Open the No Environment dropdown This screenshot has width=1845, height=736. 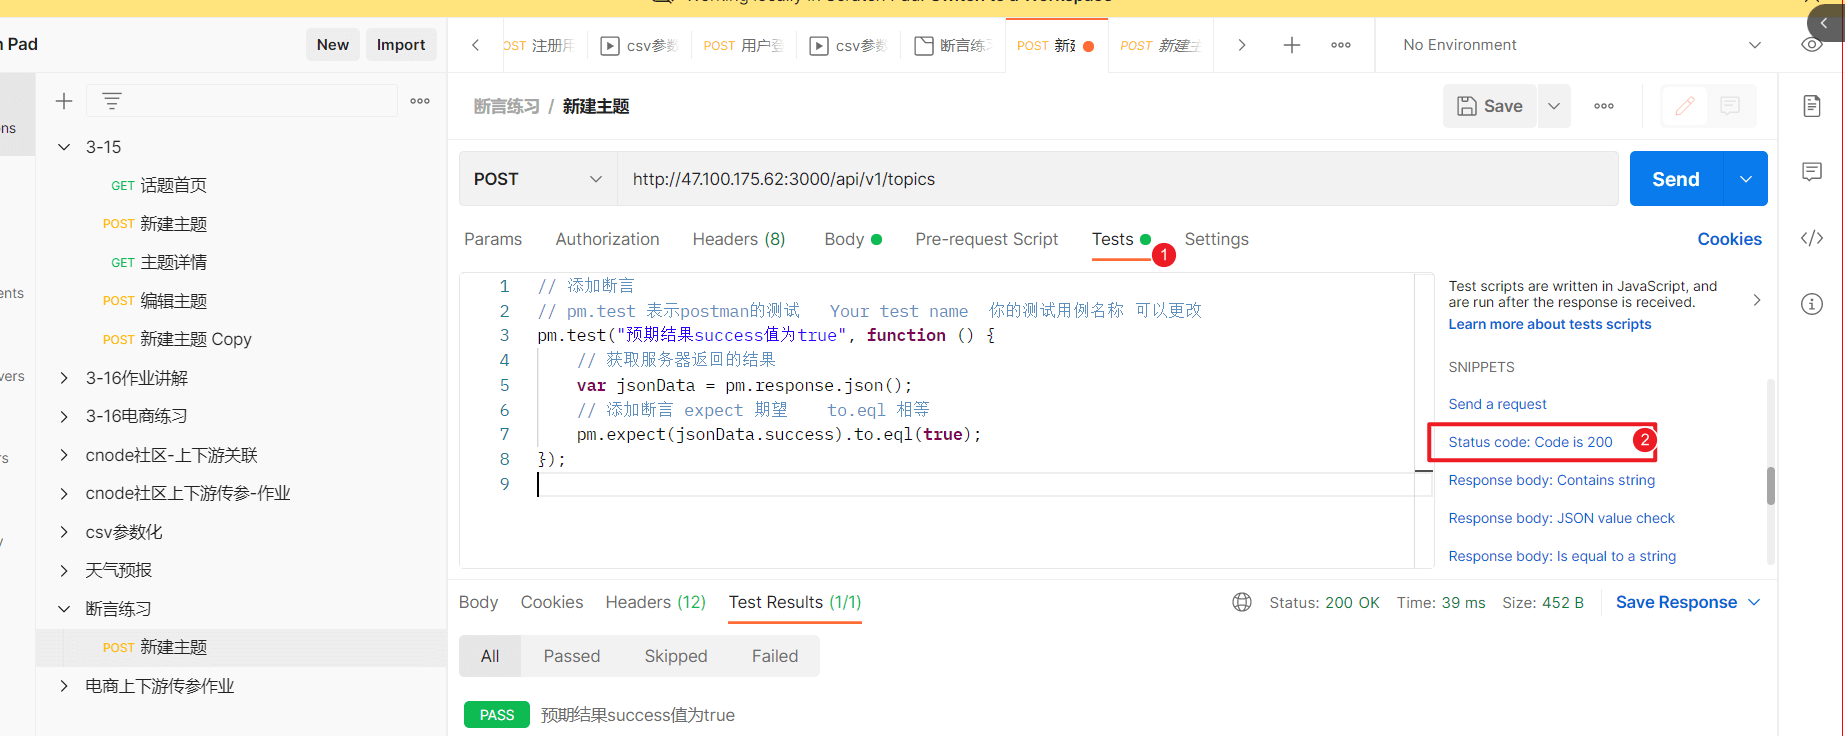coord(1581,45)
